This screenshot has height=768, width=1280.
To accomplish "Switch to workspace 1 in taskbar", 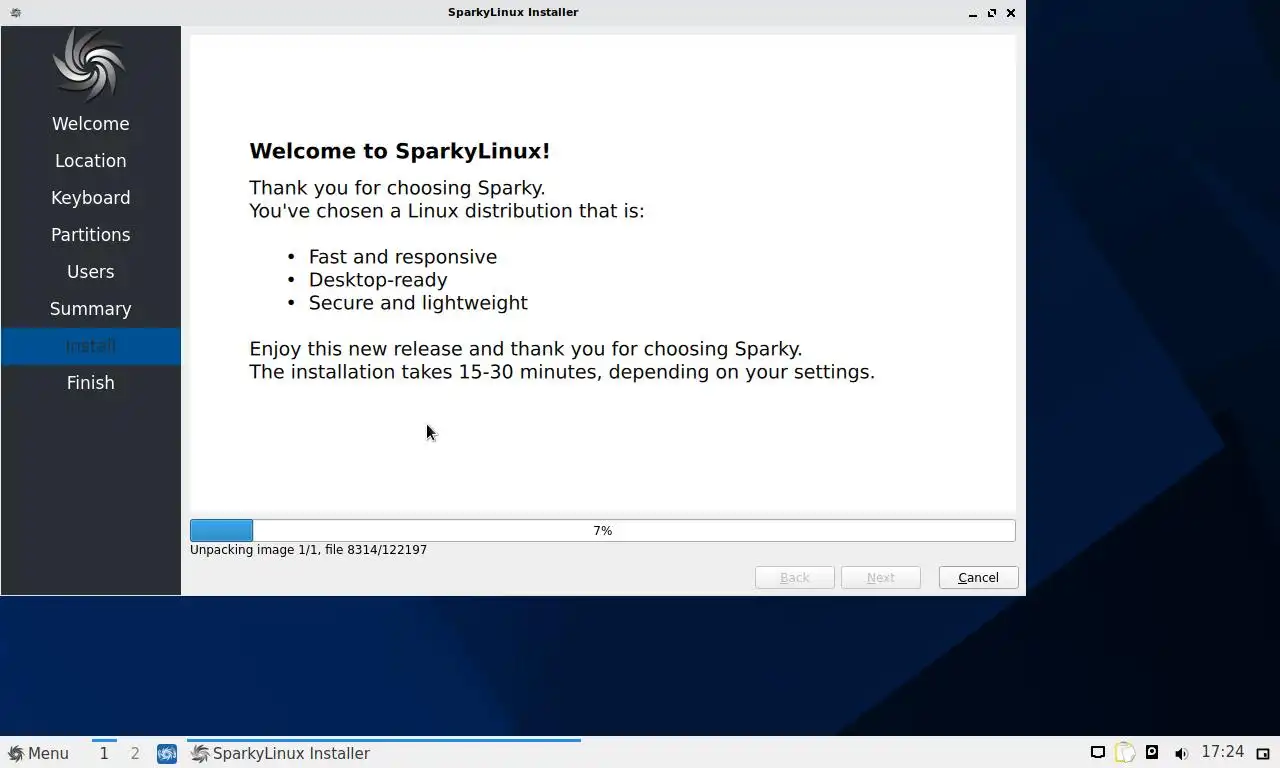I will [x=104, y=753].
